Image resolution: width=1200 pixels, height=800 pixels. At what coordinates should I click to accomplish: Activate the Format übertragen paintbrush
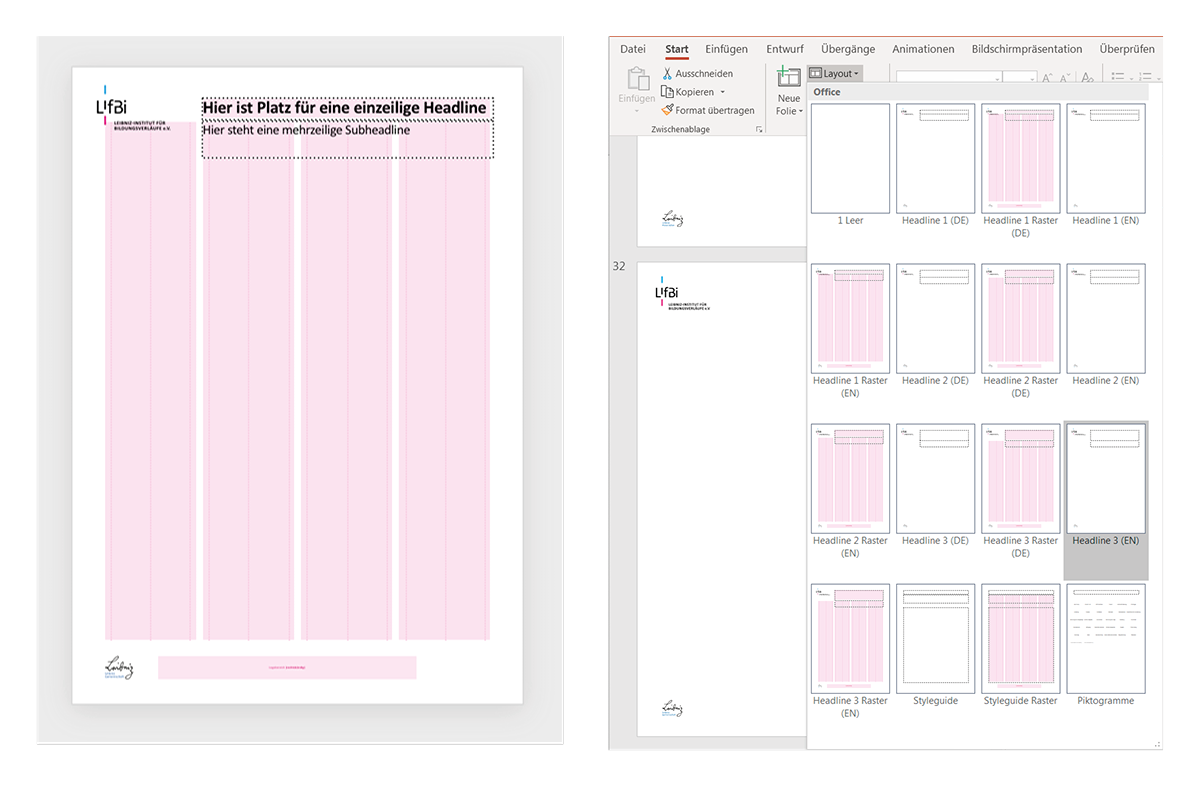click(667, 111)
